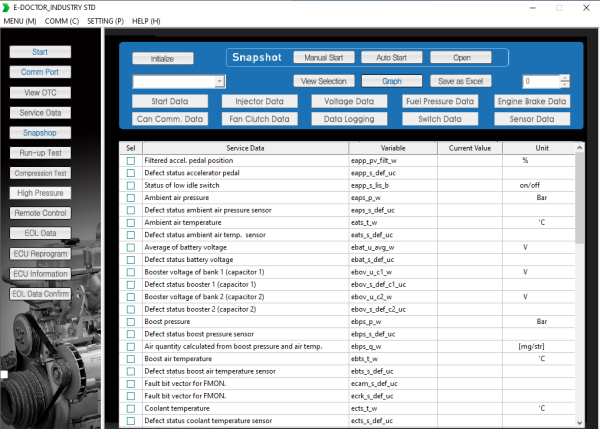Open the COMM (C) menu

pyautogui.click(x=62, y=21)
